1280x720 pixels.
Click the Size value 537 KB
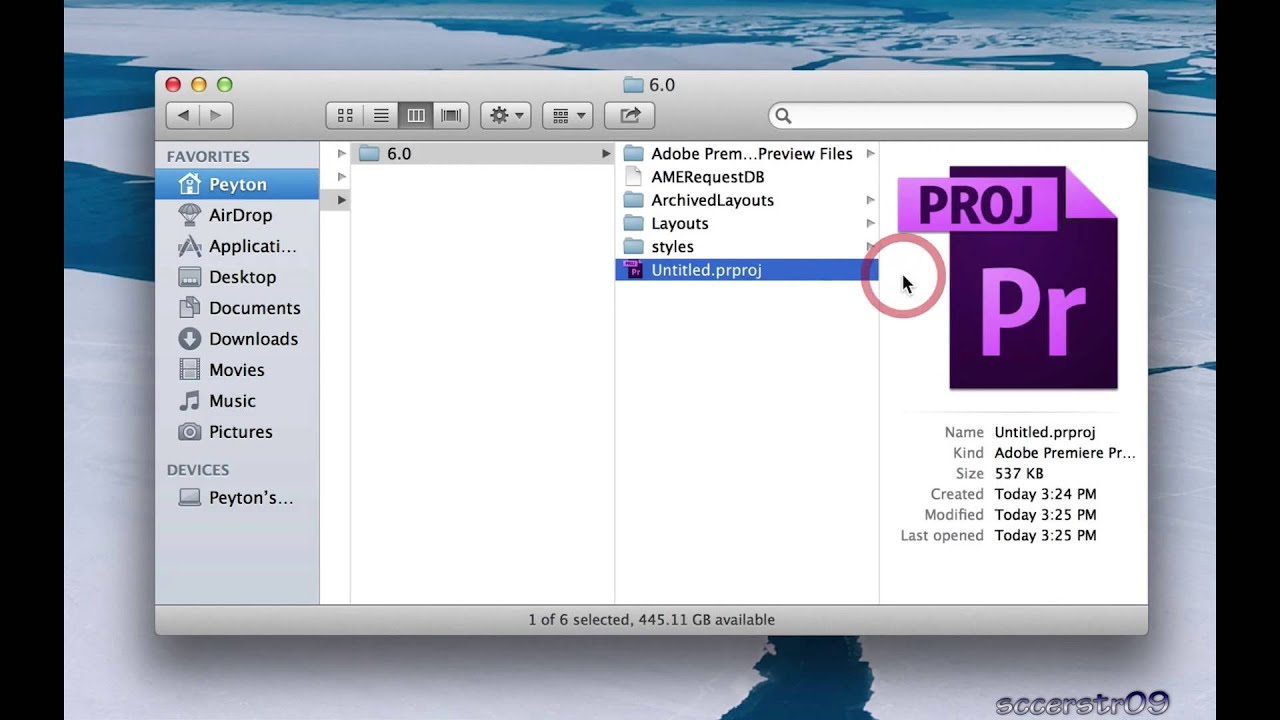[x=1019, y=474]
